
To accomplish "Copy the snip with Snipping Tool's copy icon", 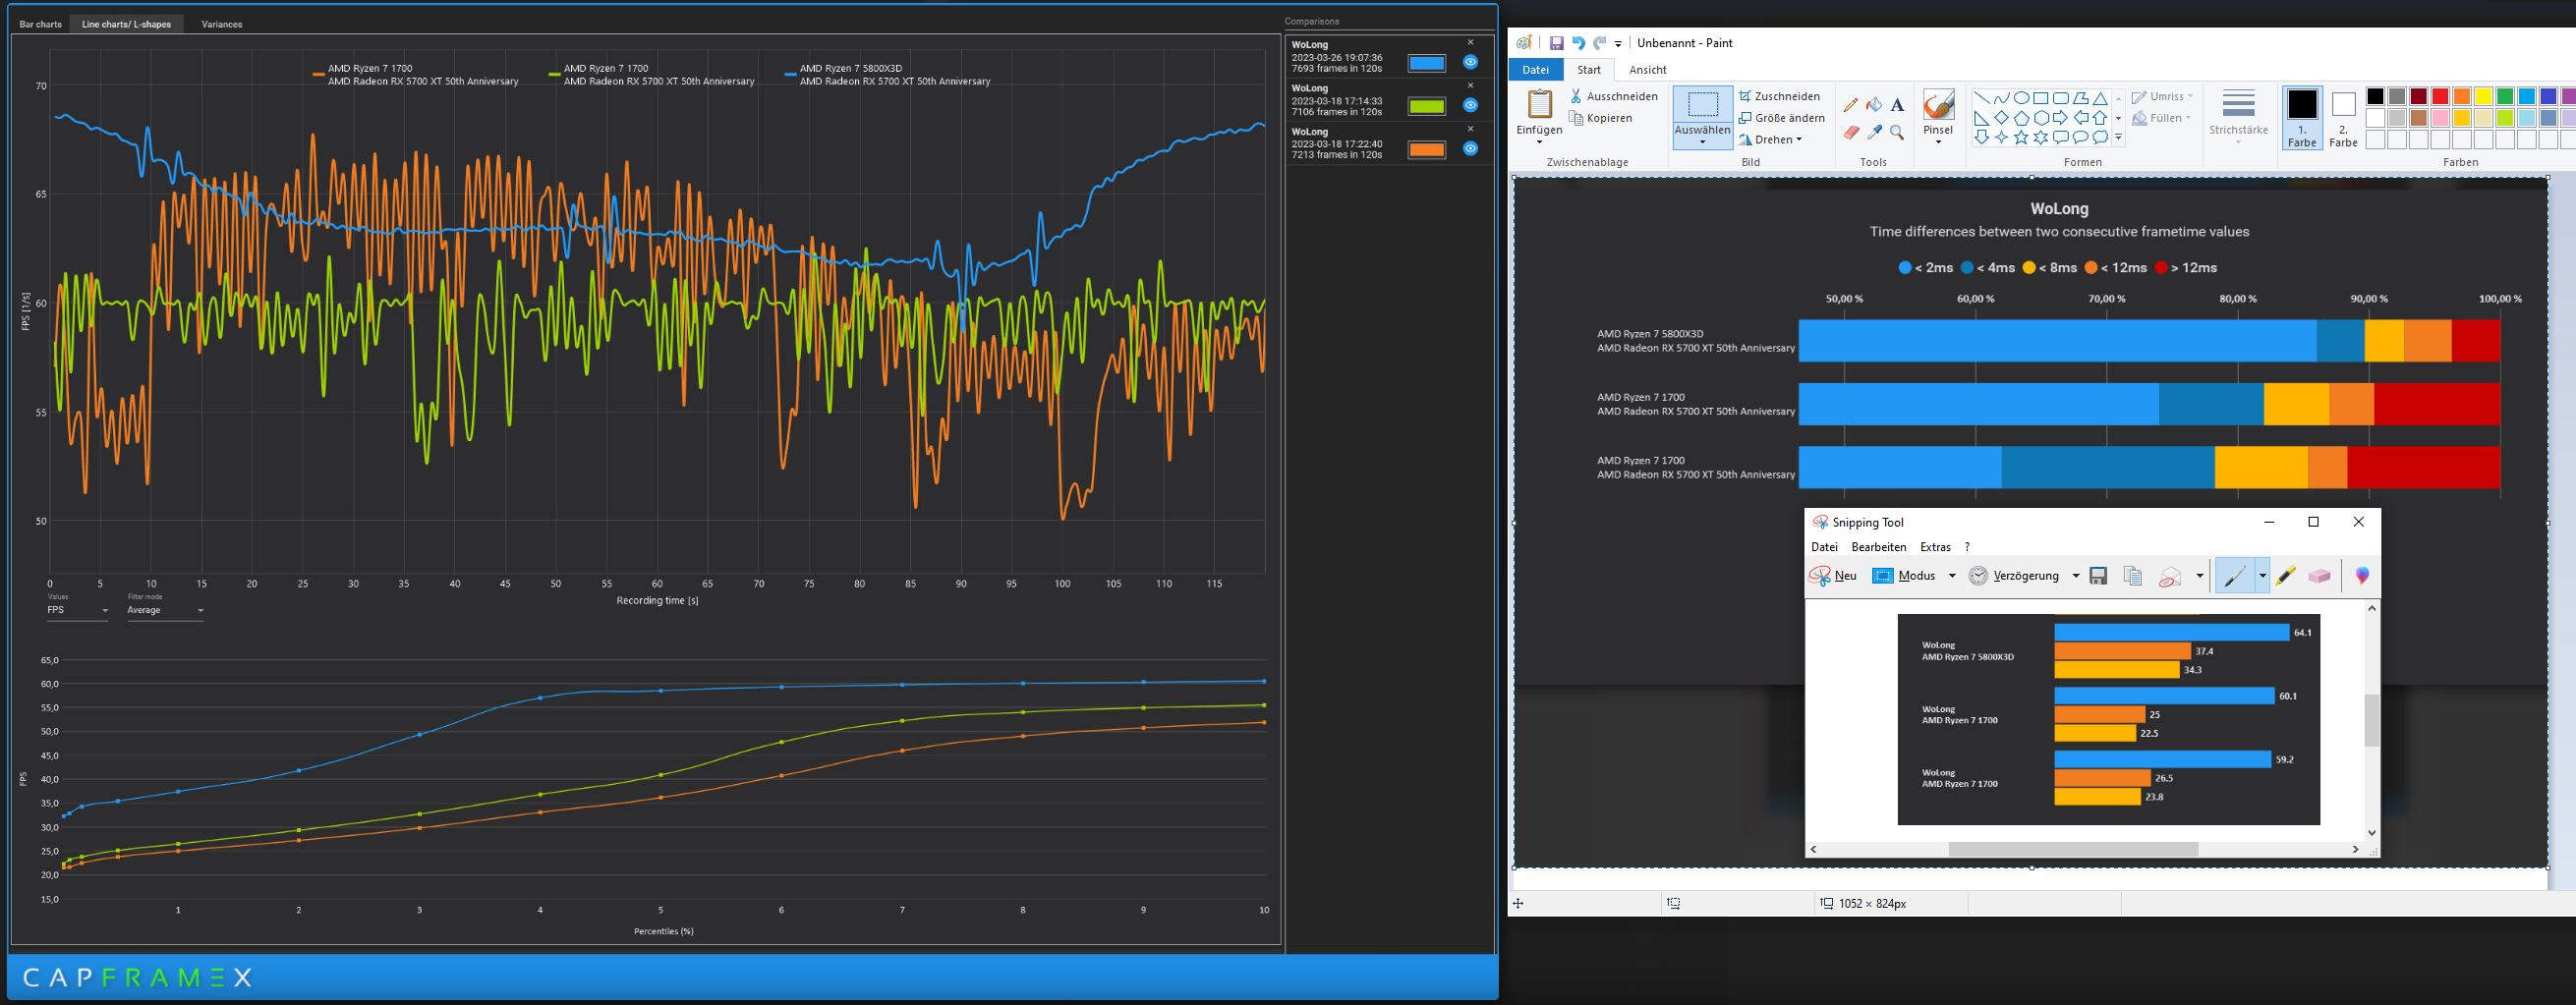I will pos(2133,576).
